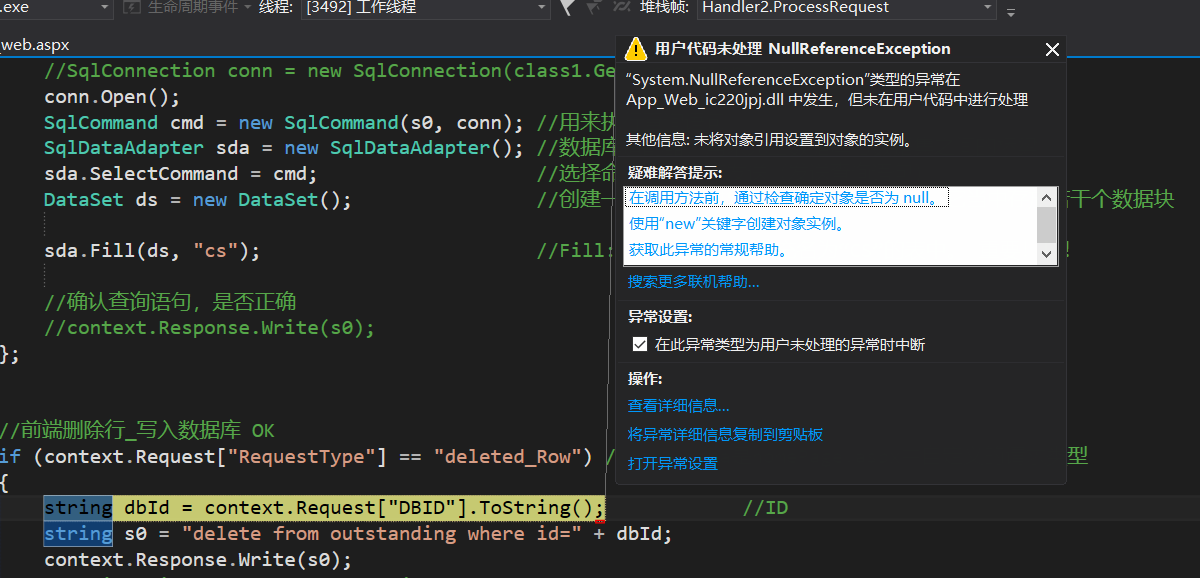Click tip 获取此异常的常规帮助

pyautogui.click(x=708, y=249)
